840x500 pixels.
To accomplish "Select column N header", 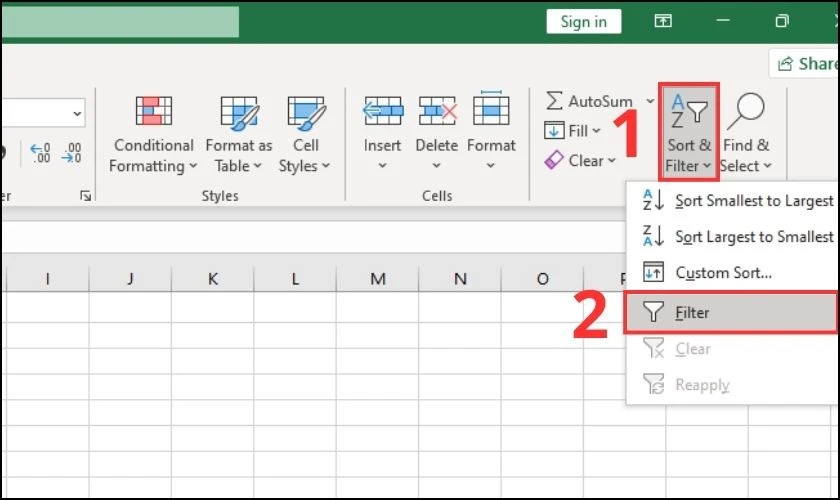I will (x=460, y=278).
